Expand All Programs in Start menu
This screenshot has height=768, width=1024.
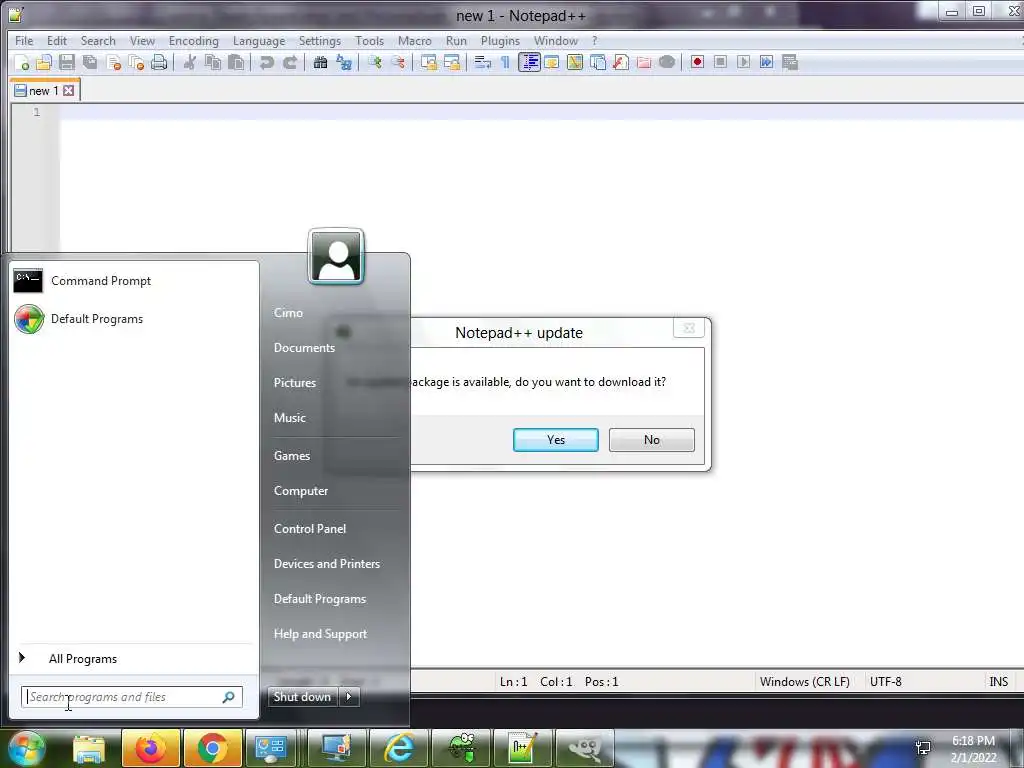click(134, 659)
